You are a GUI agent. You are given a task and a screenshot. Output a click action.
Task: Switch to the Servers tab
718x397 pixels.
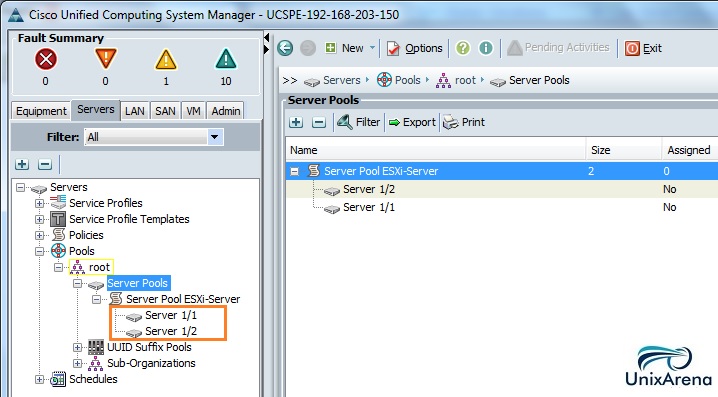coord(96,109)
